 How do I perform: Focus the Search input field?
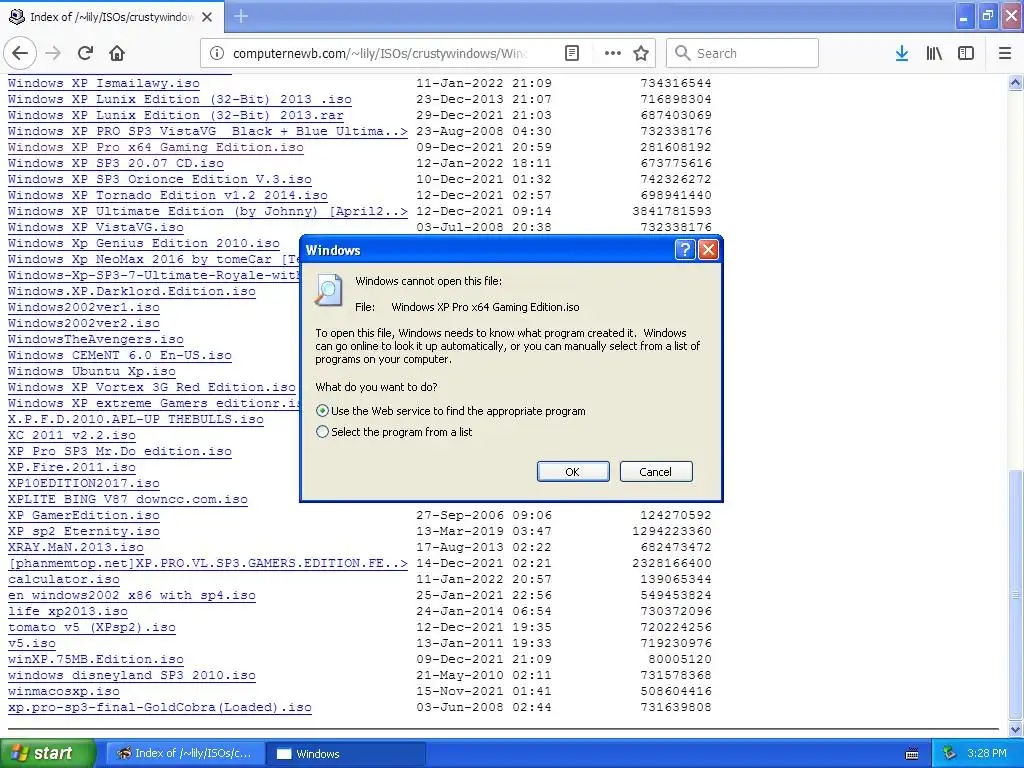742,54
